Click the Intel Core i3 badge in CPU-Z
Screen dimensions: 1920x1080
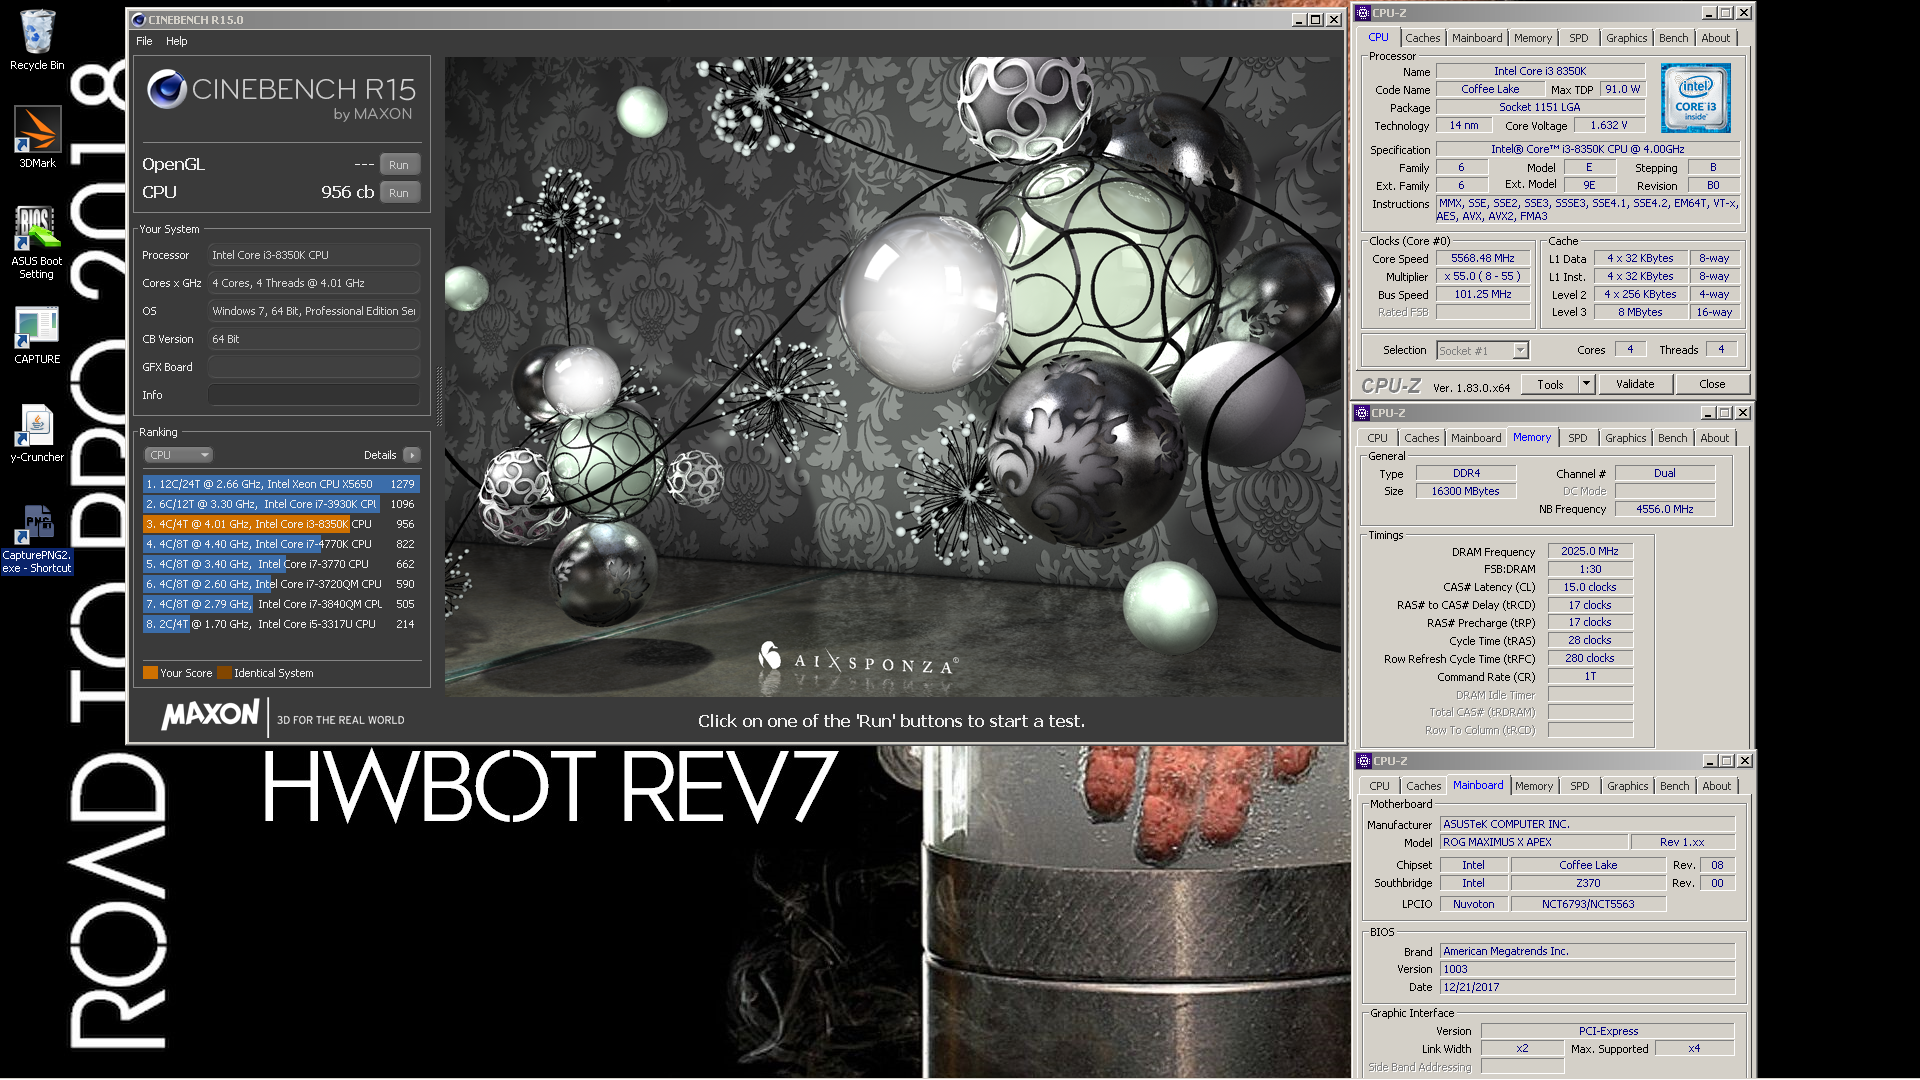[x=1695, y=98]
